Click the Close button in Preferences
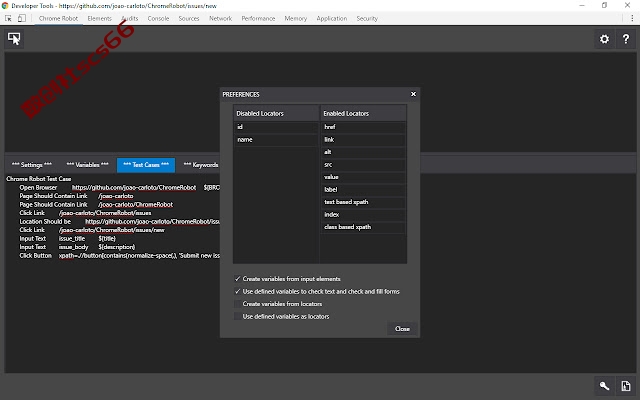Screen dimensions: 640x400 coord(402,329)
